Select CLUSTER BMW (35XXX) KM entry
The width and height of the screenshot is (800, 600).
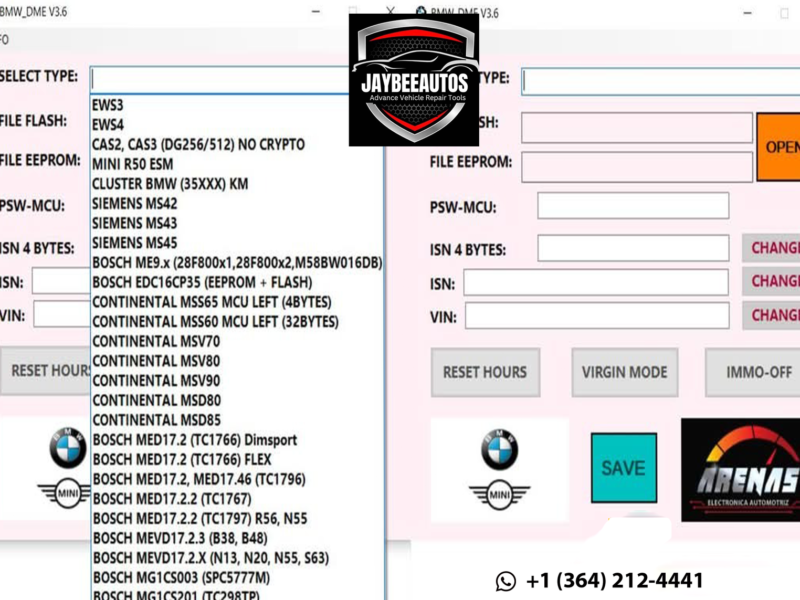170,184
